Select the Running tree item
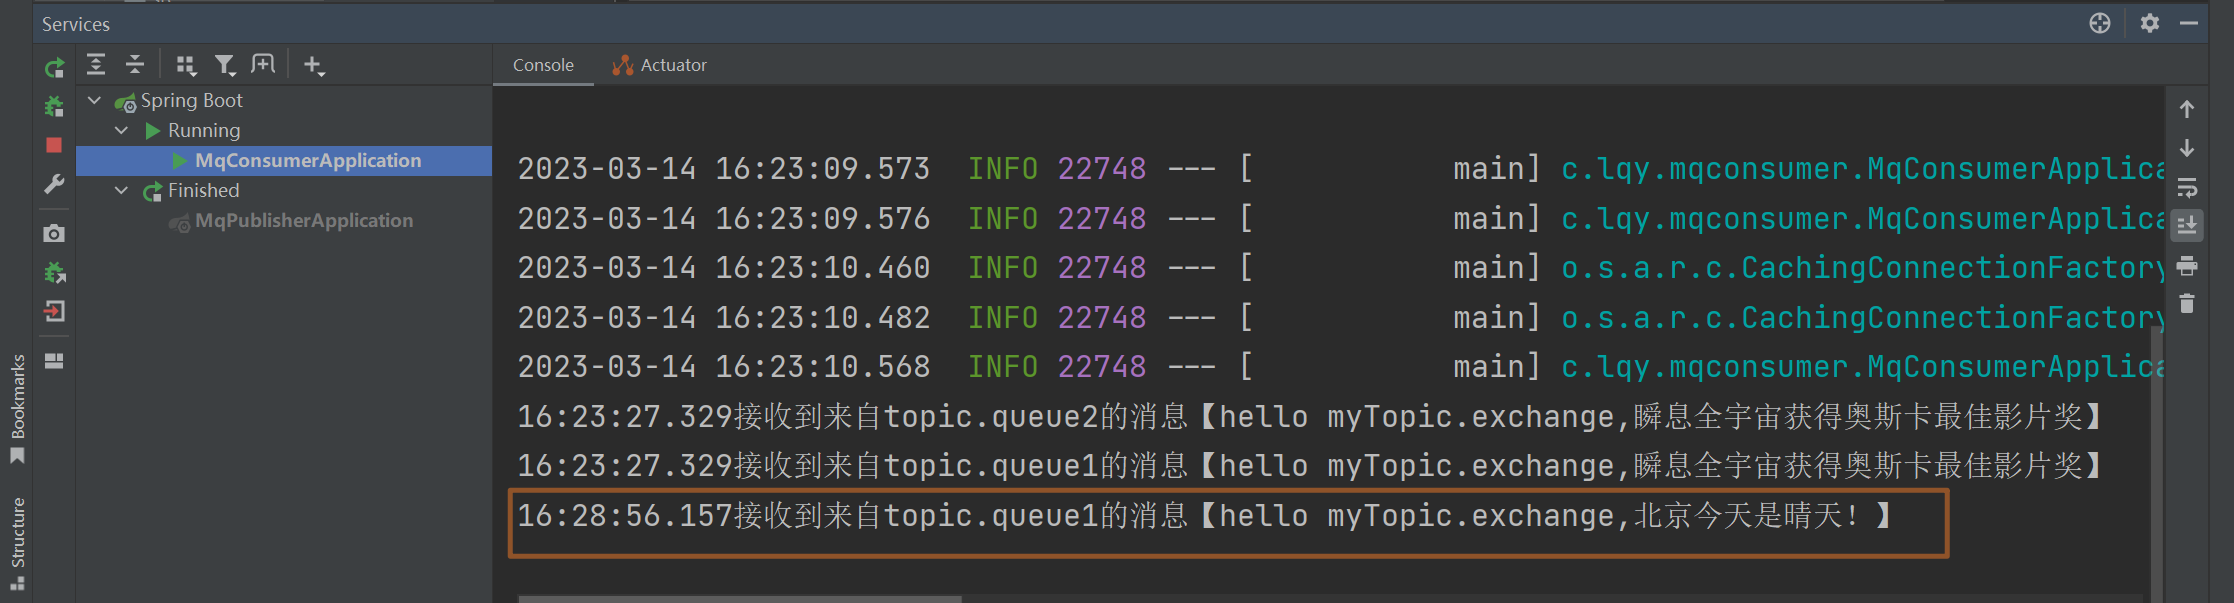 click(x=204, y=130)
